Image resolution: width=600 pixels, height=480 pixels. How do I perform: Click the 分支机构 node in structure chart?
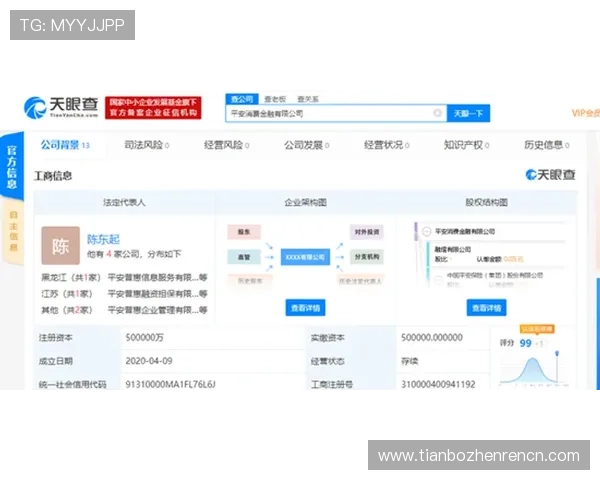pyautogui.click(x=367, y=257)
